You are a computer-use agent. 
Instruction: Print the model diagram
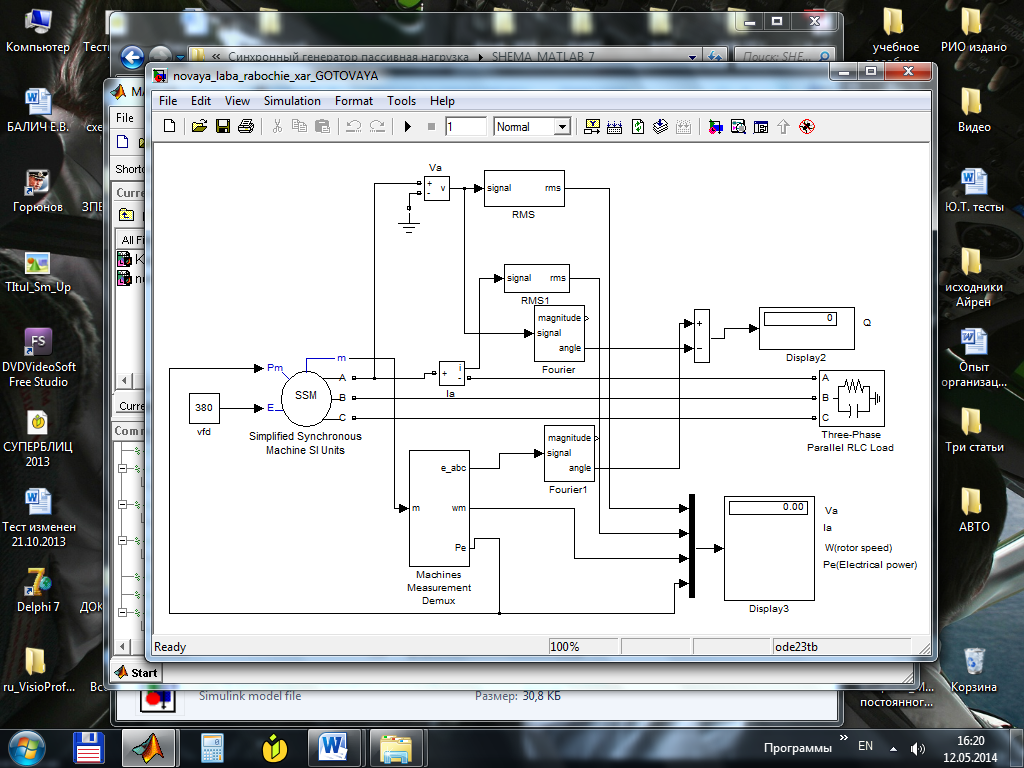[x=246, y=126]
